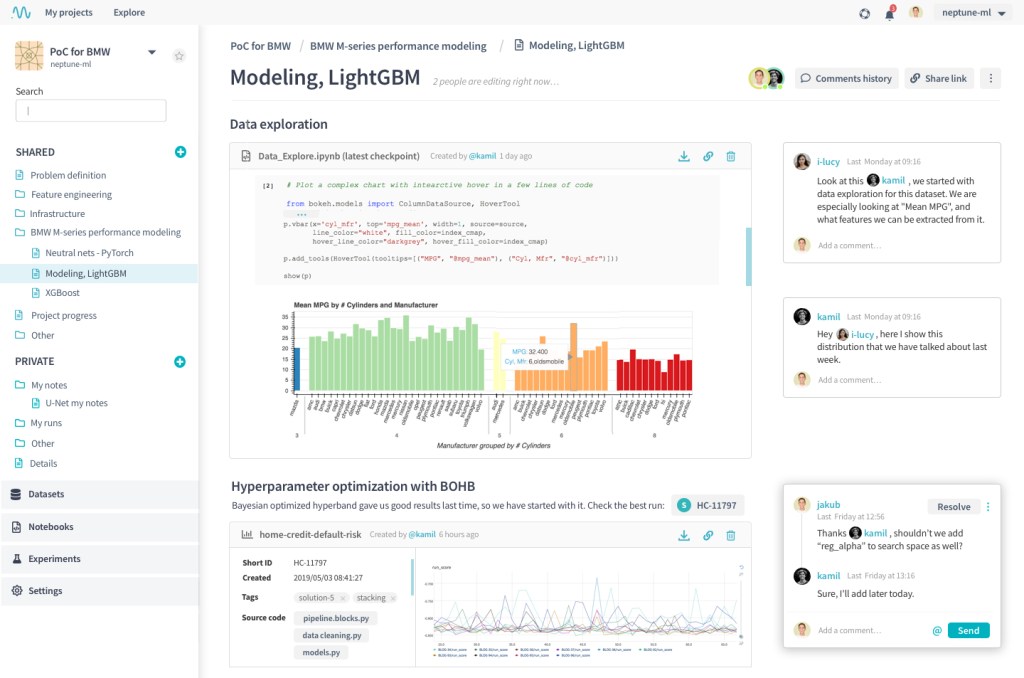
Task: Delete the home-credit-default-risk block
Action: click(x=731, y=536)
